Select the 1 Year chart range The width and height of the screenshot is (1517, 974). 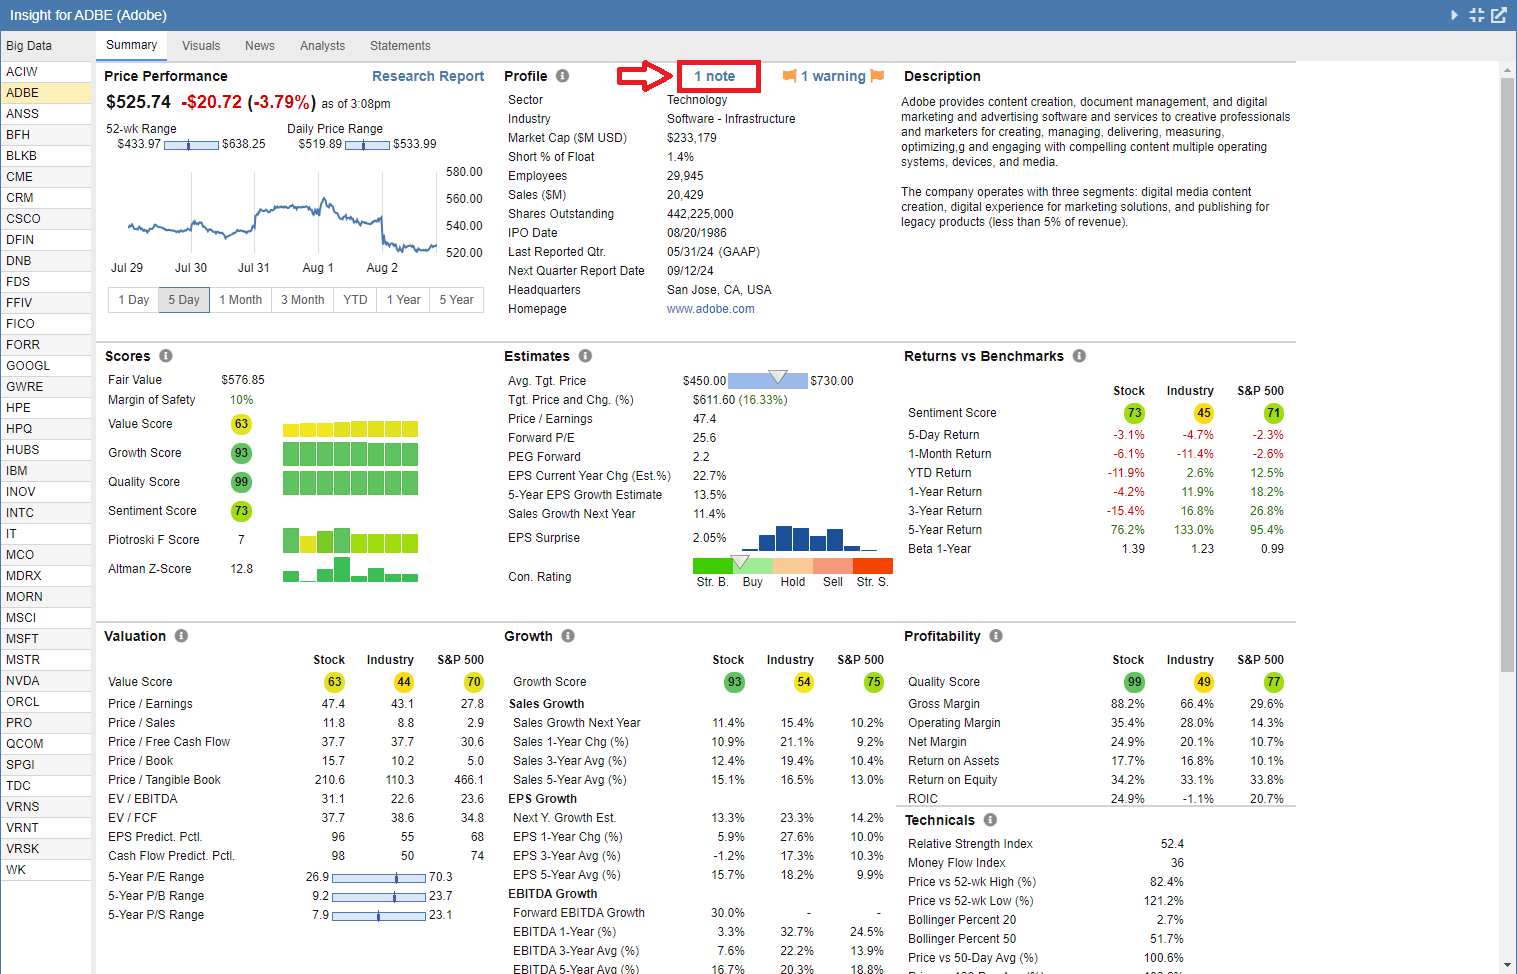point(404,300)
